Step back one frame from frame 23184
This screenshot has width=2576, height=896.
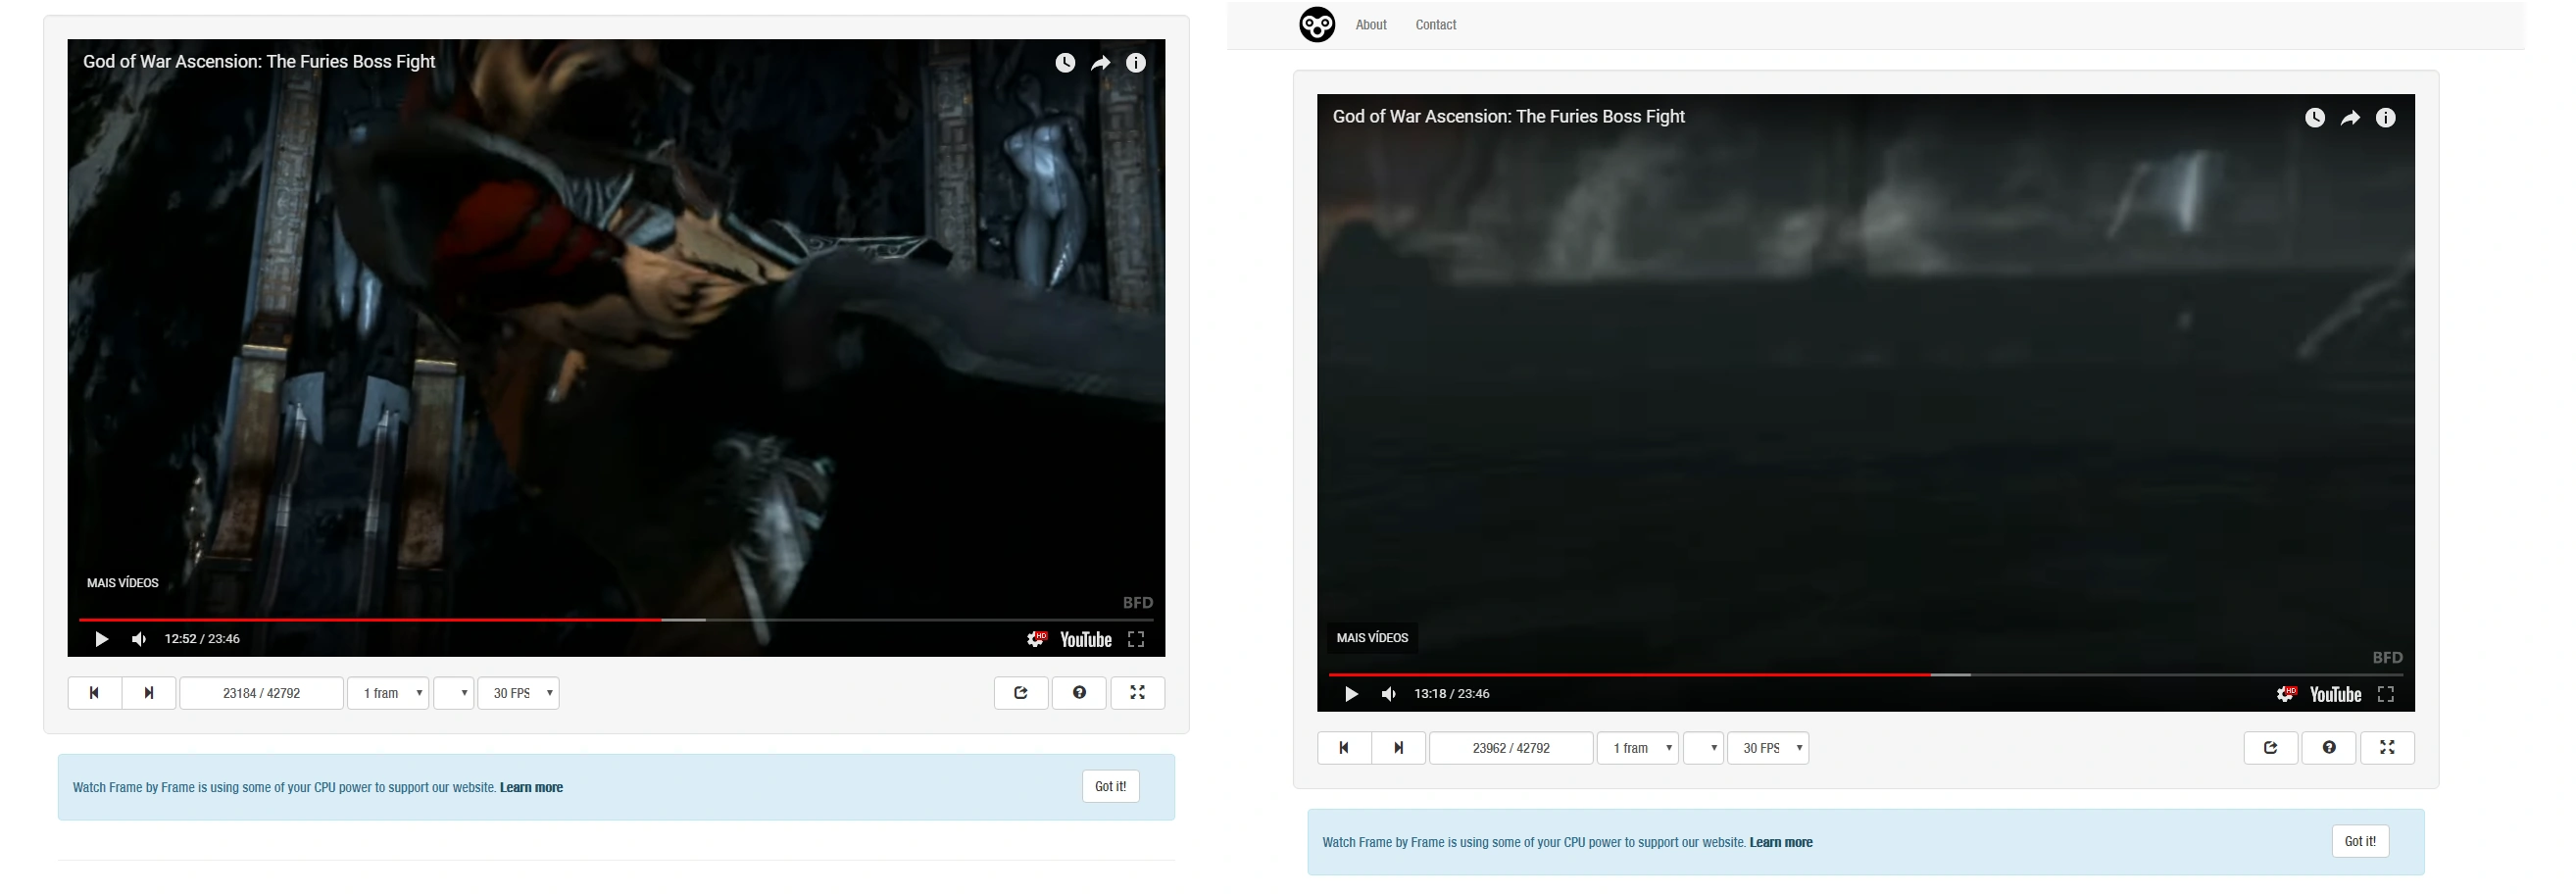(94, 693)
